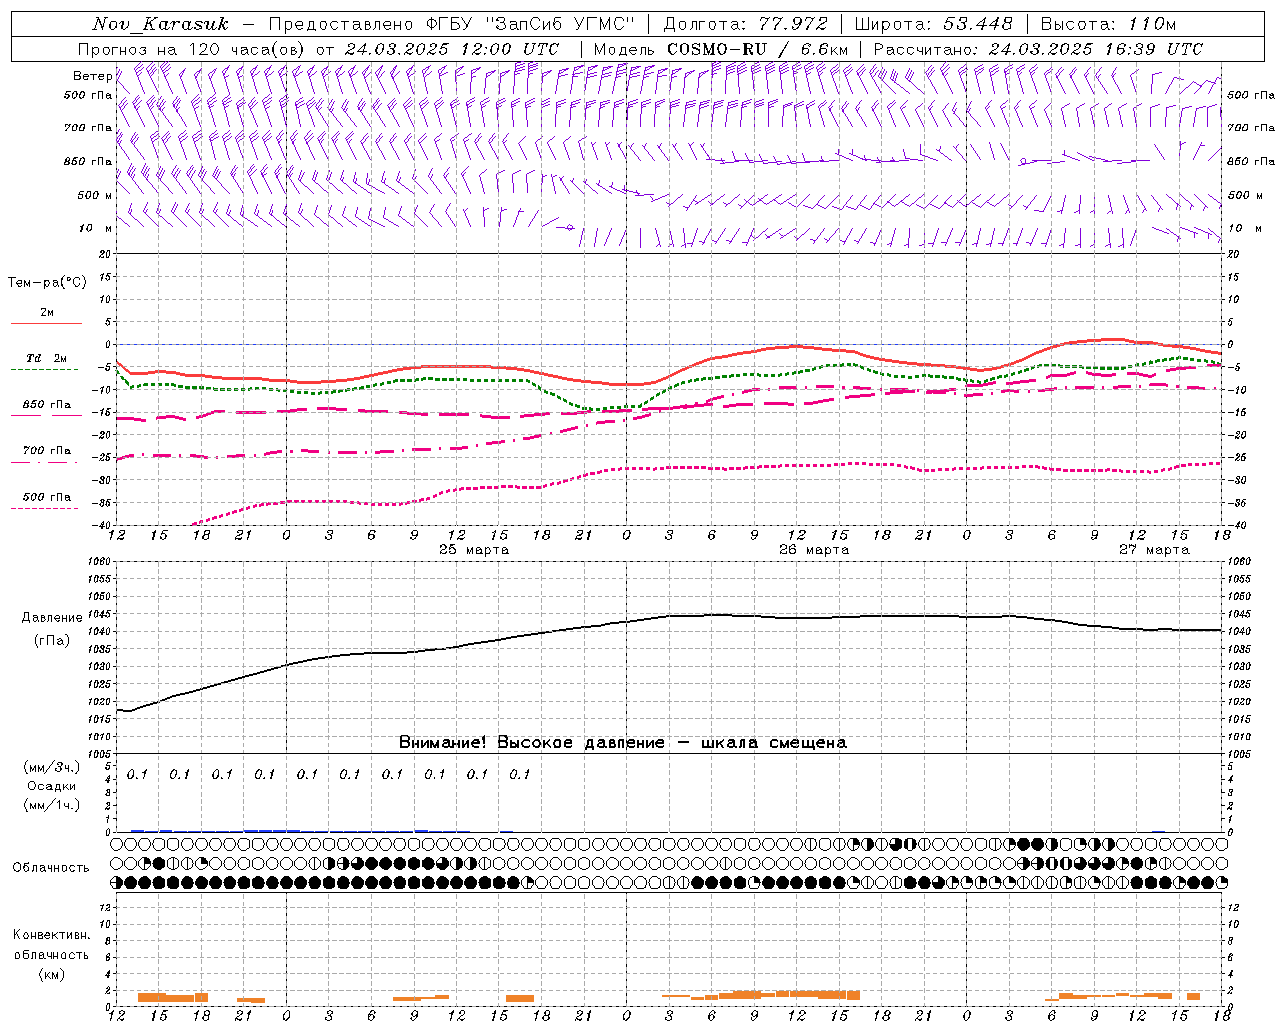Viewport: 1280px width, 1024px height.
Task: Click the Долгота: 77.972 value
Action: click(x=745, y=24)
